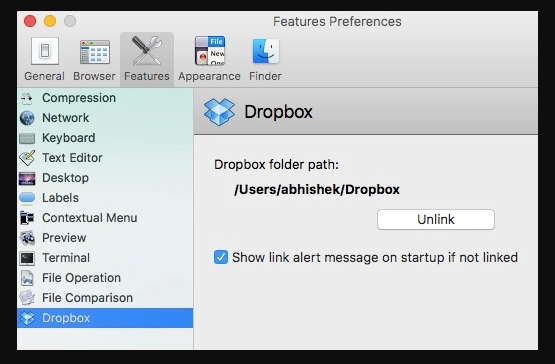The image size is (555, 364).
Task: Open Contextual Menu settings
Action: 105,218
